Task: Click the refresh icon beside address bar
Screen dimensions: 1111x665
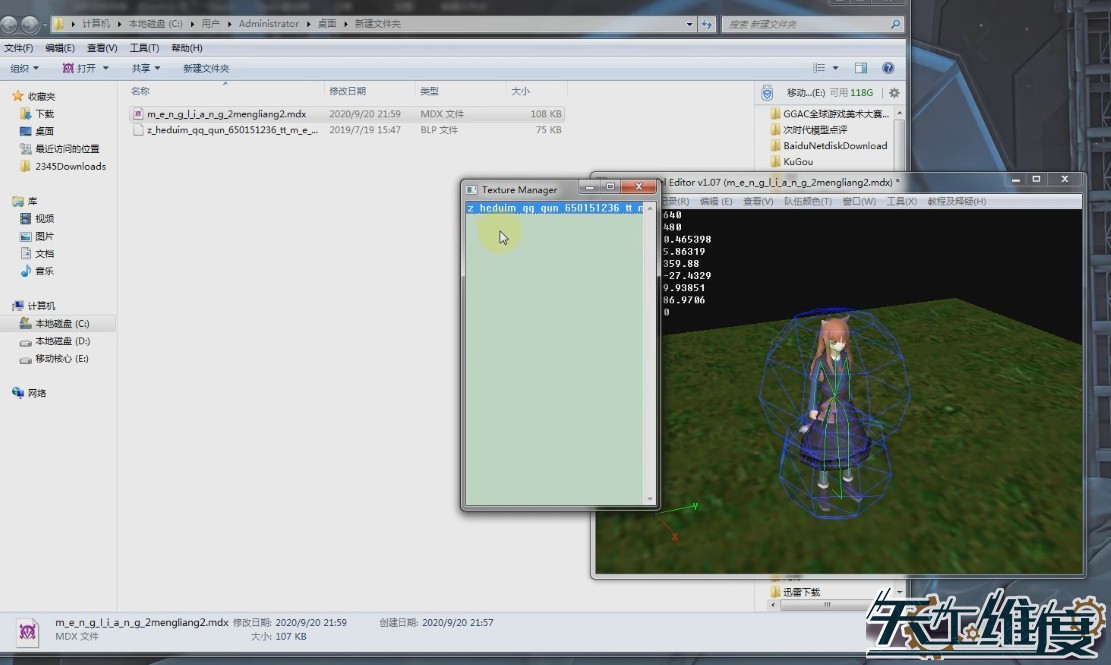Action: [x=707, y=24]
